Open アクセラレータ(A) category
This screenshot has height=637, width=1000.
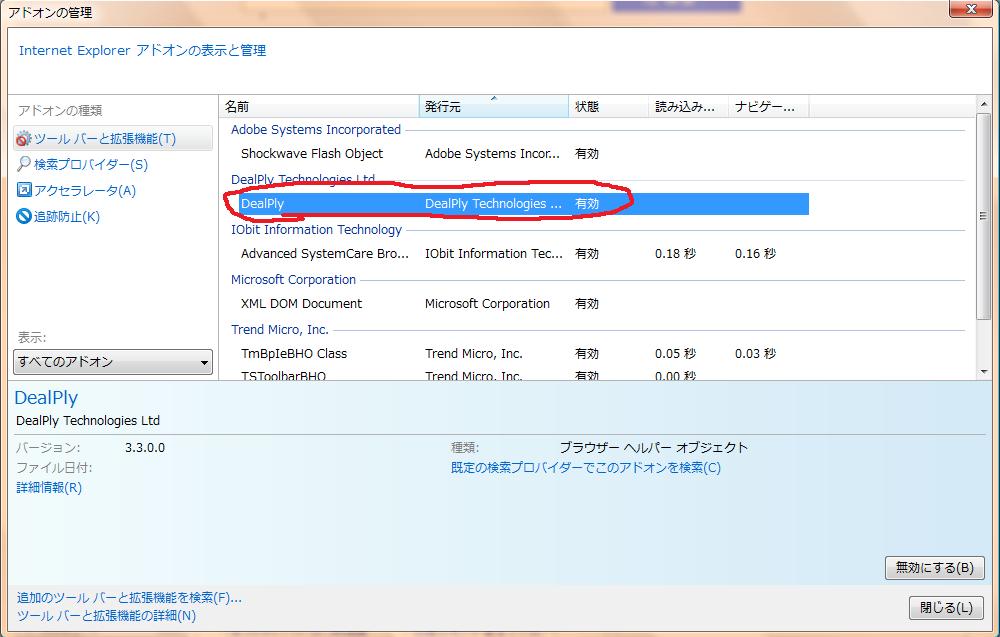point(85,191)
